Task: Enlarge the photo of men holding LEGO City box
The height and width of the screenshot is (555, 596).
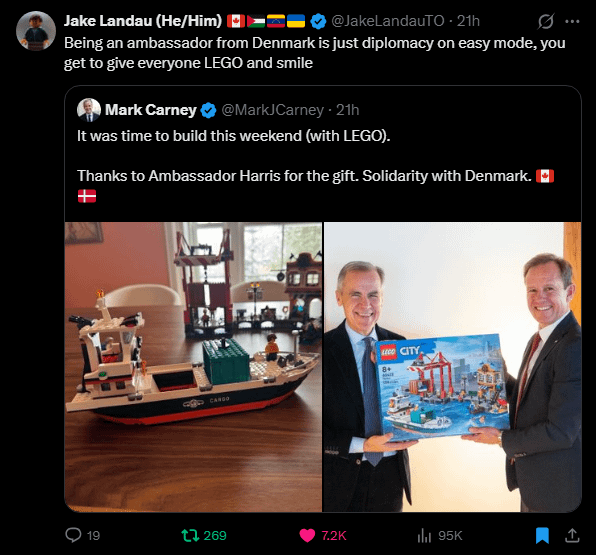Action: coord(452,367)
